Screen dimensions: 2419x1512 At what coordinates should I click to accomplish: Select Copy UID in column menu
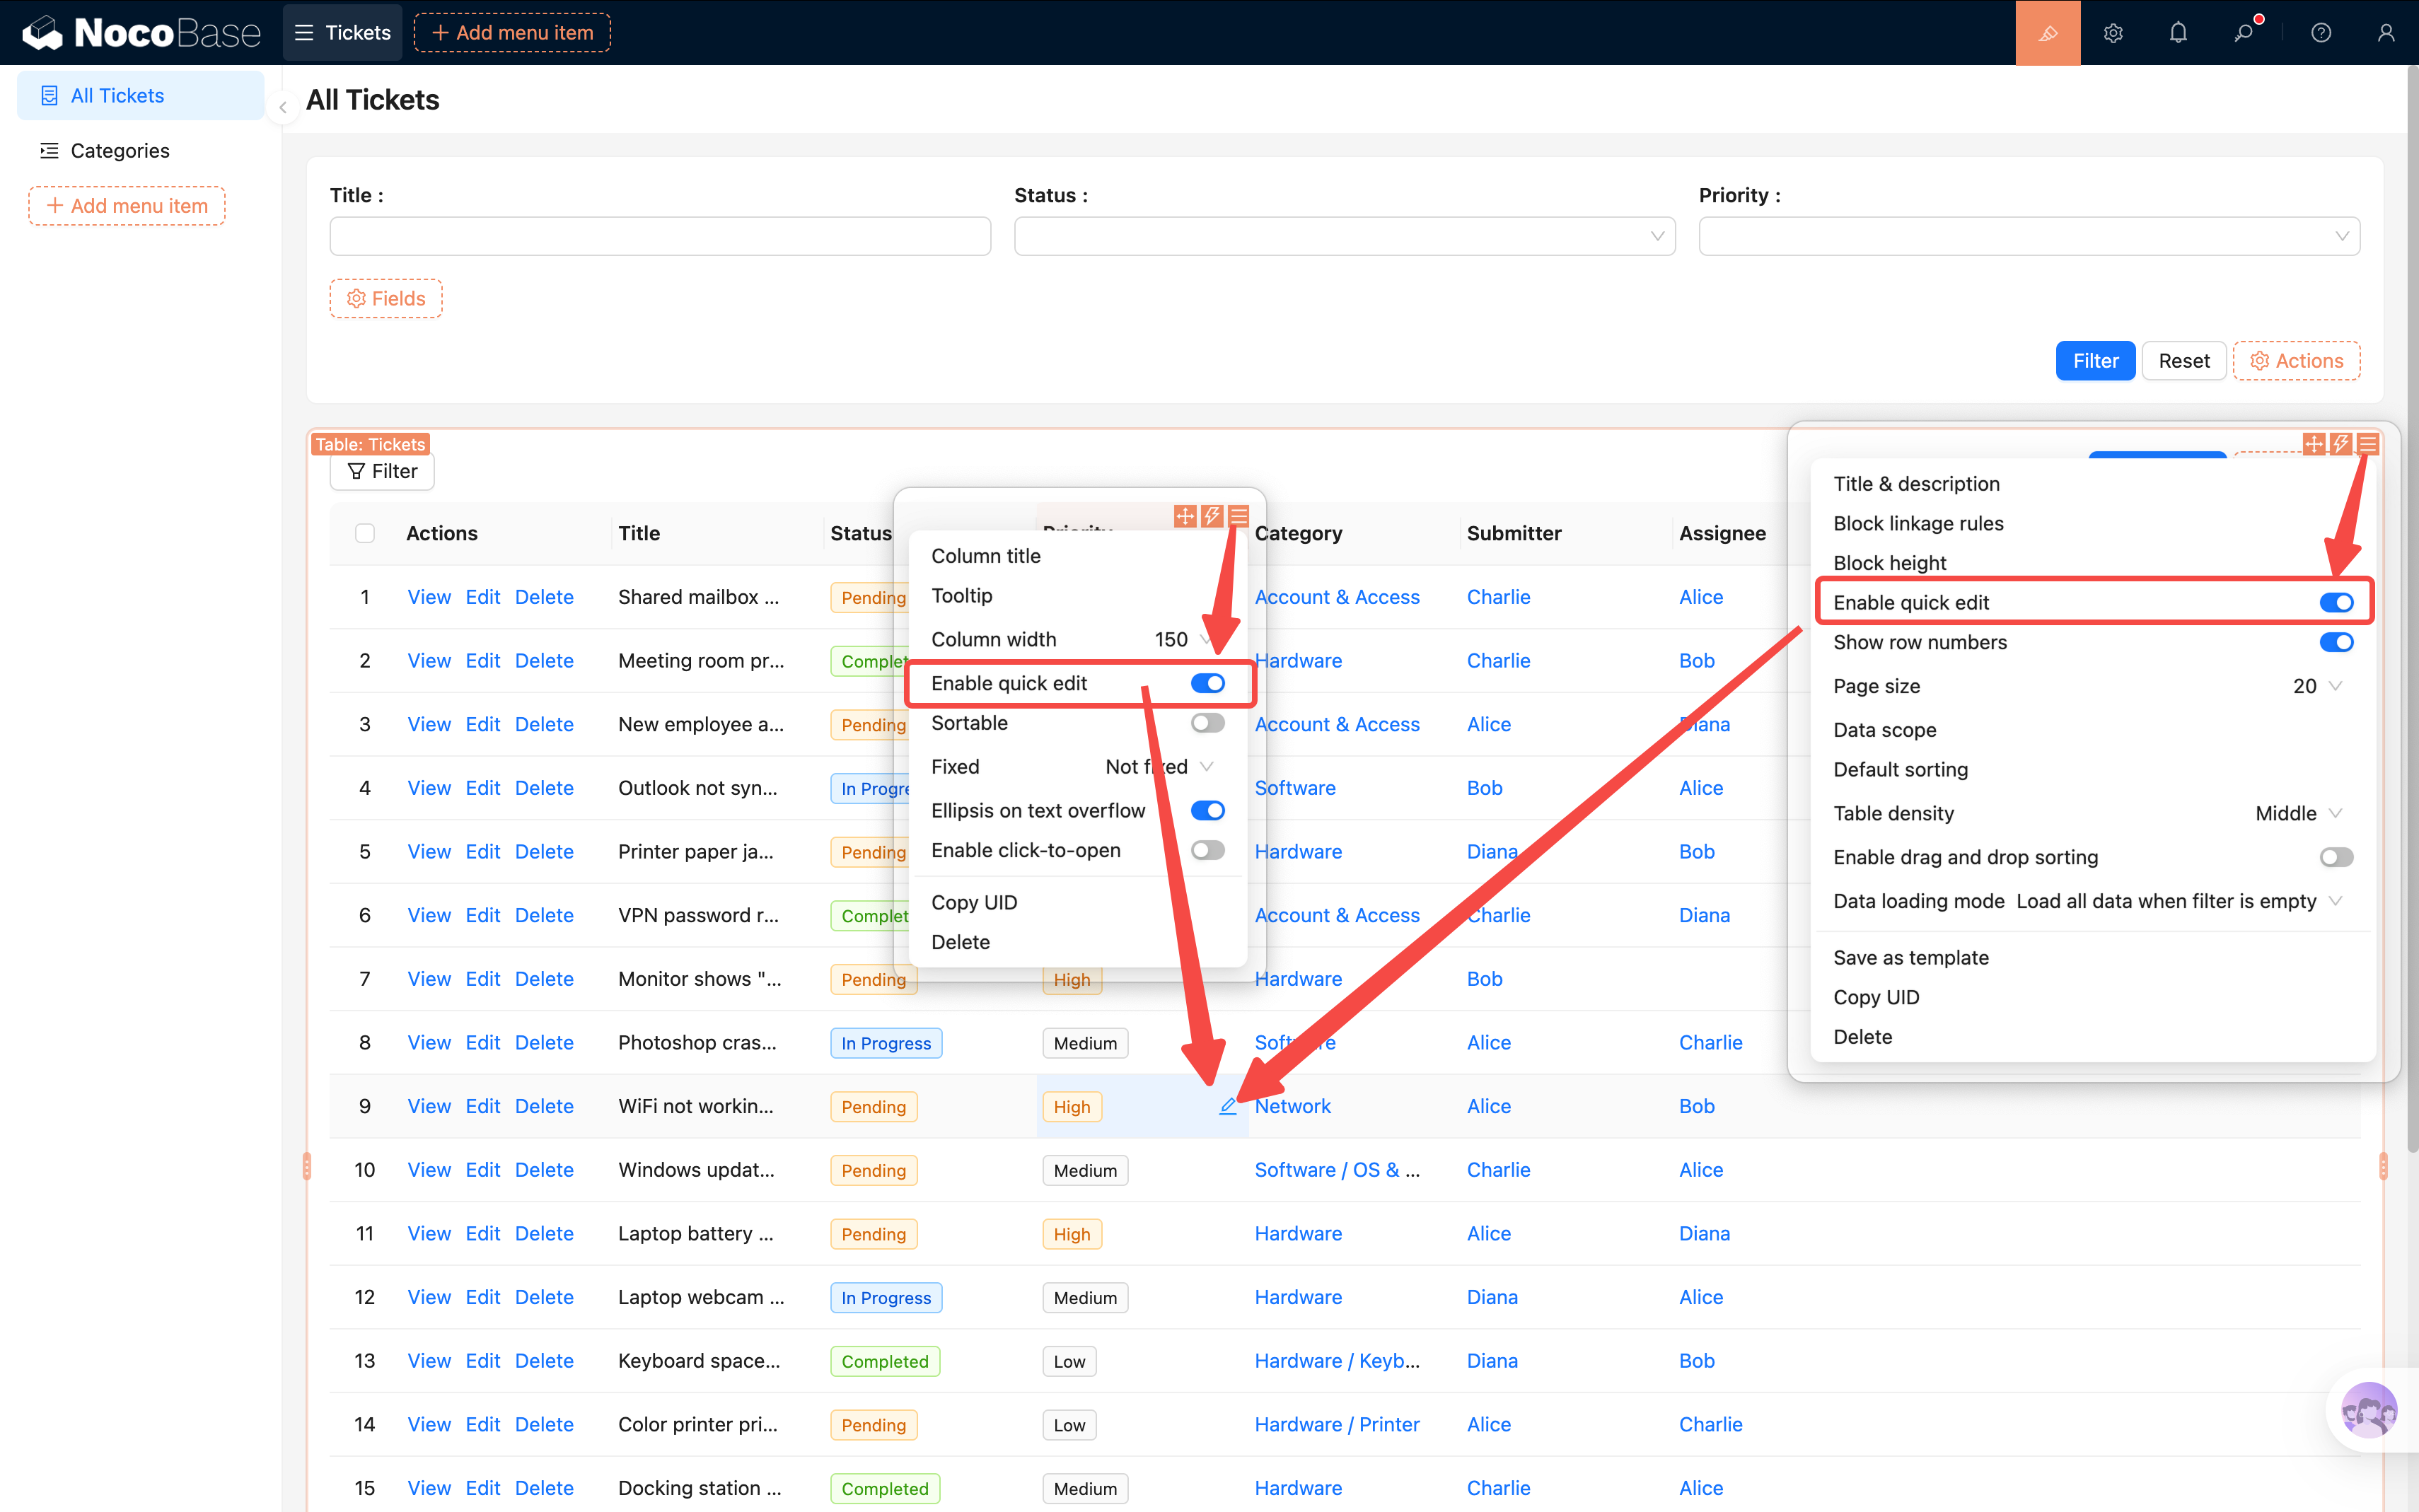coord(973,902)
